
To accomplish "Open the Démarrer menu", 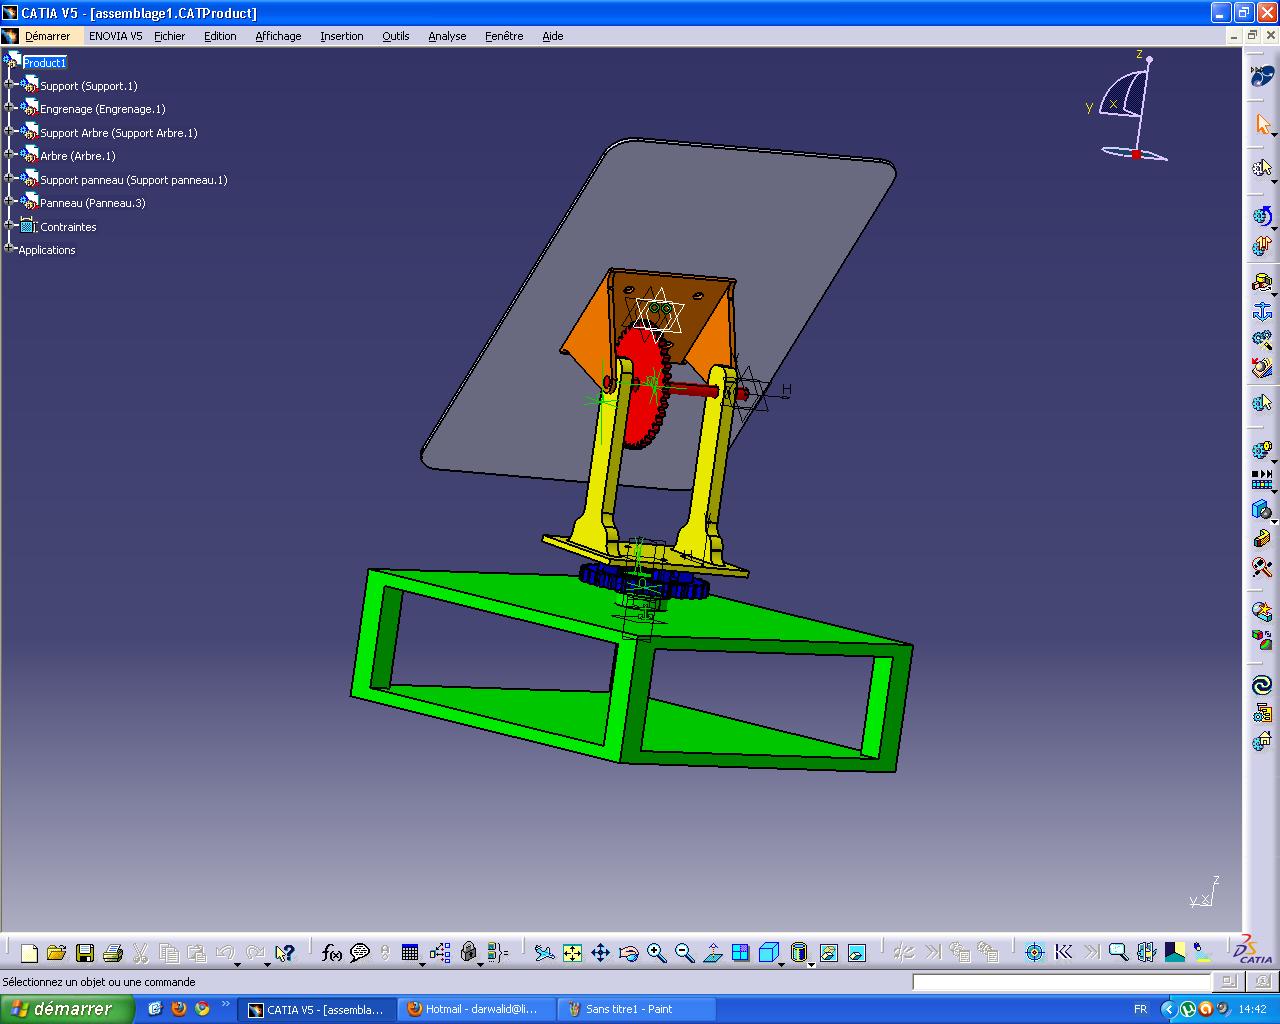I will click(47, 36).
